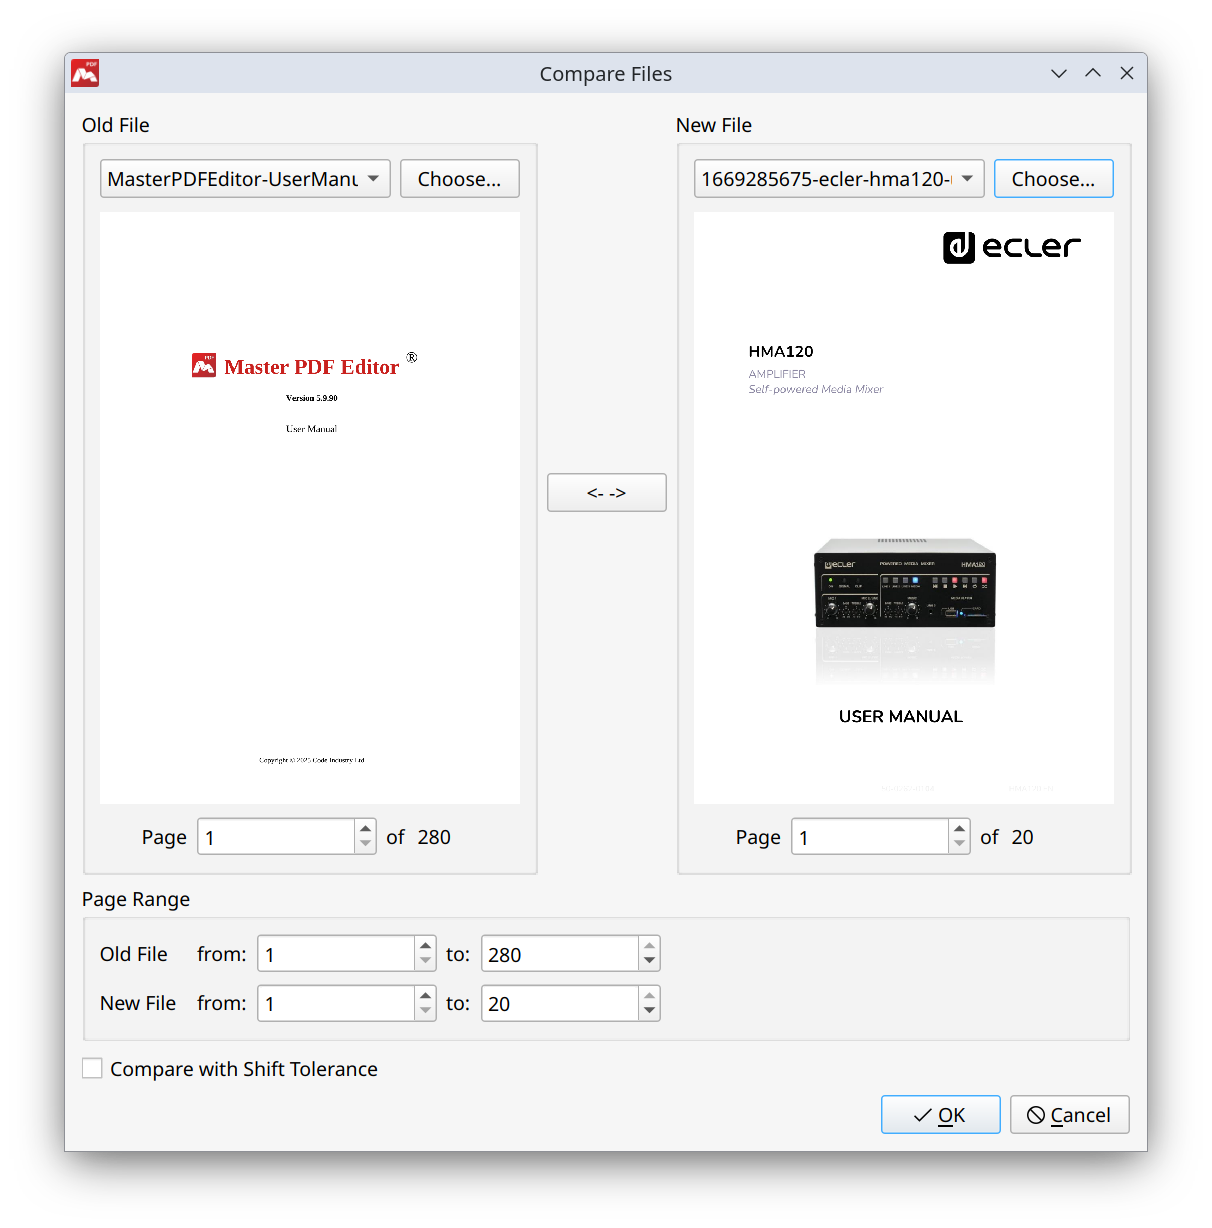This screenshot has height=1228, width=1212.
Task: Select the New File 'from' page field
Action: (x=336, y=1003)
